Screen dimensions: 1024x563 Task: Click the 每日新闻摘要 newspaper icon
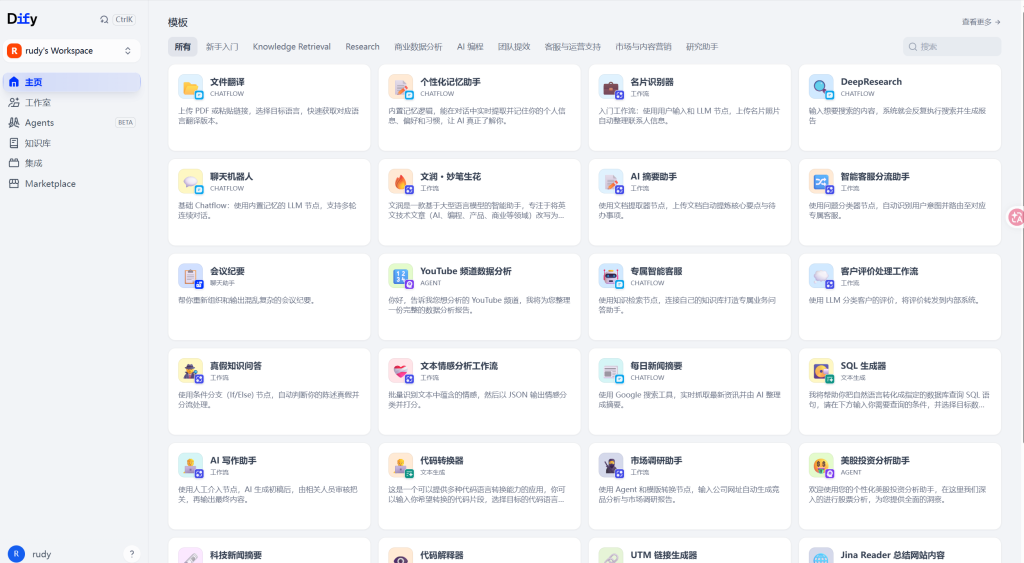[x=611, y=371]
